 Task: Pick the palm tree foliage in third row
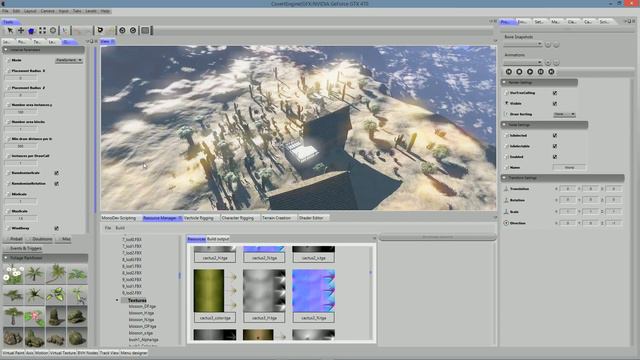(13, 316)
